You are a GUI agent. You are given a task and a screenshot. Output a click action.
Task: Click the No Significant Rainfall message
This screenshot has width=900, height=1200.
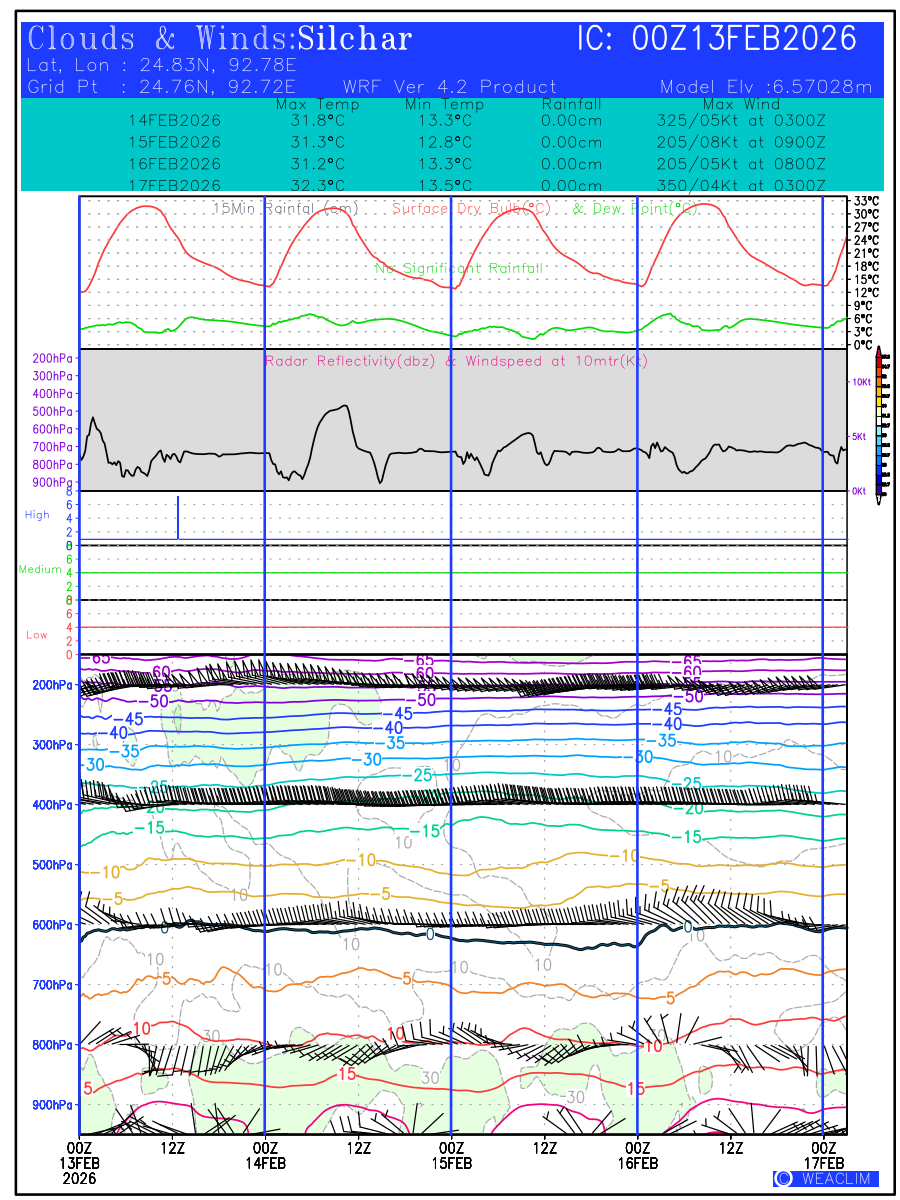[458, 268]
